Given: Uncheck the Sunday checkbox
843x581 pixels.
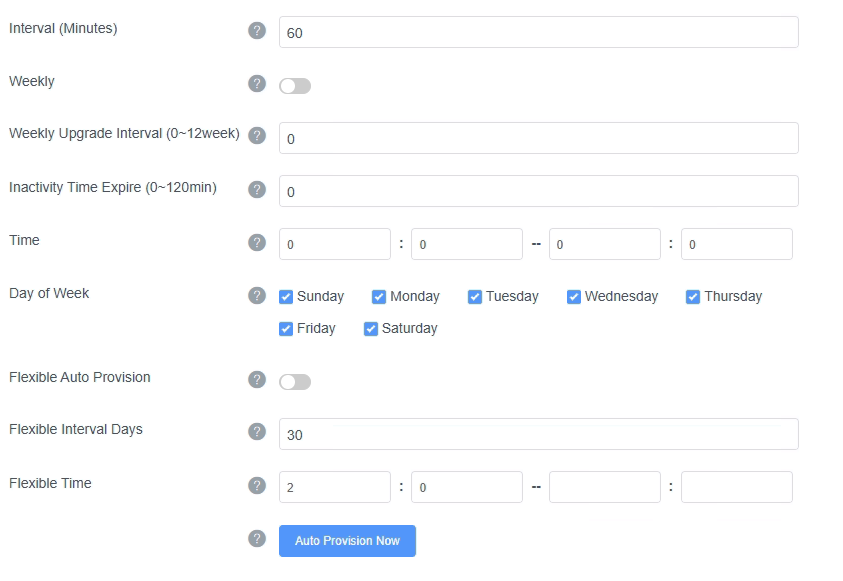Looking at the screenshot, I should coord(286,297).
